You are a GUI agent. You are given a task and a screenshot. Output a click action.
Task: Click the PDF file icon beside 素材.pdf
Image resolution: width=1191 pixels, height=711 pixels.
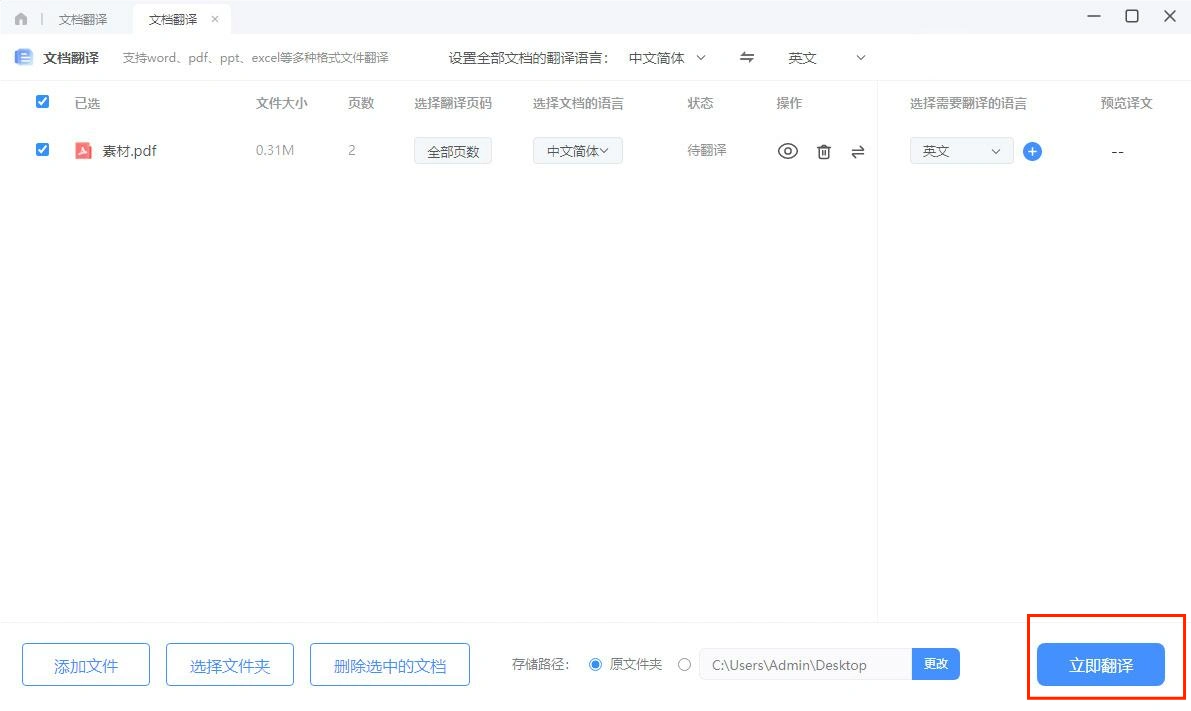pyautogui.click(x=84, y=150)
